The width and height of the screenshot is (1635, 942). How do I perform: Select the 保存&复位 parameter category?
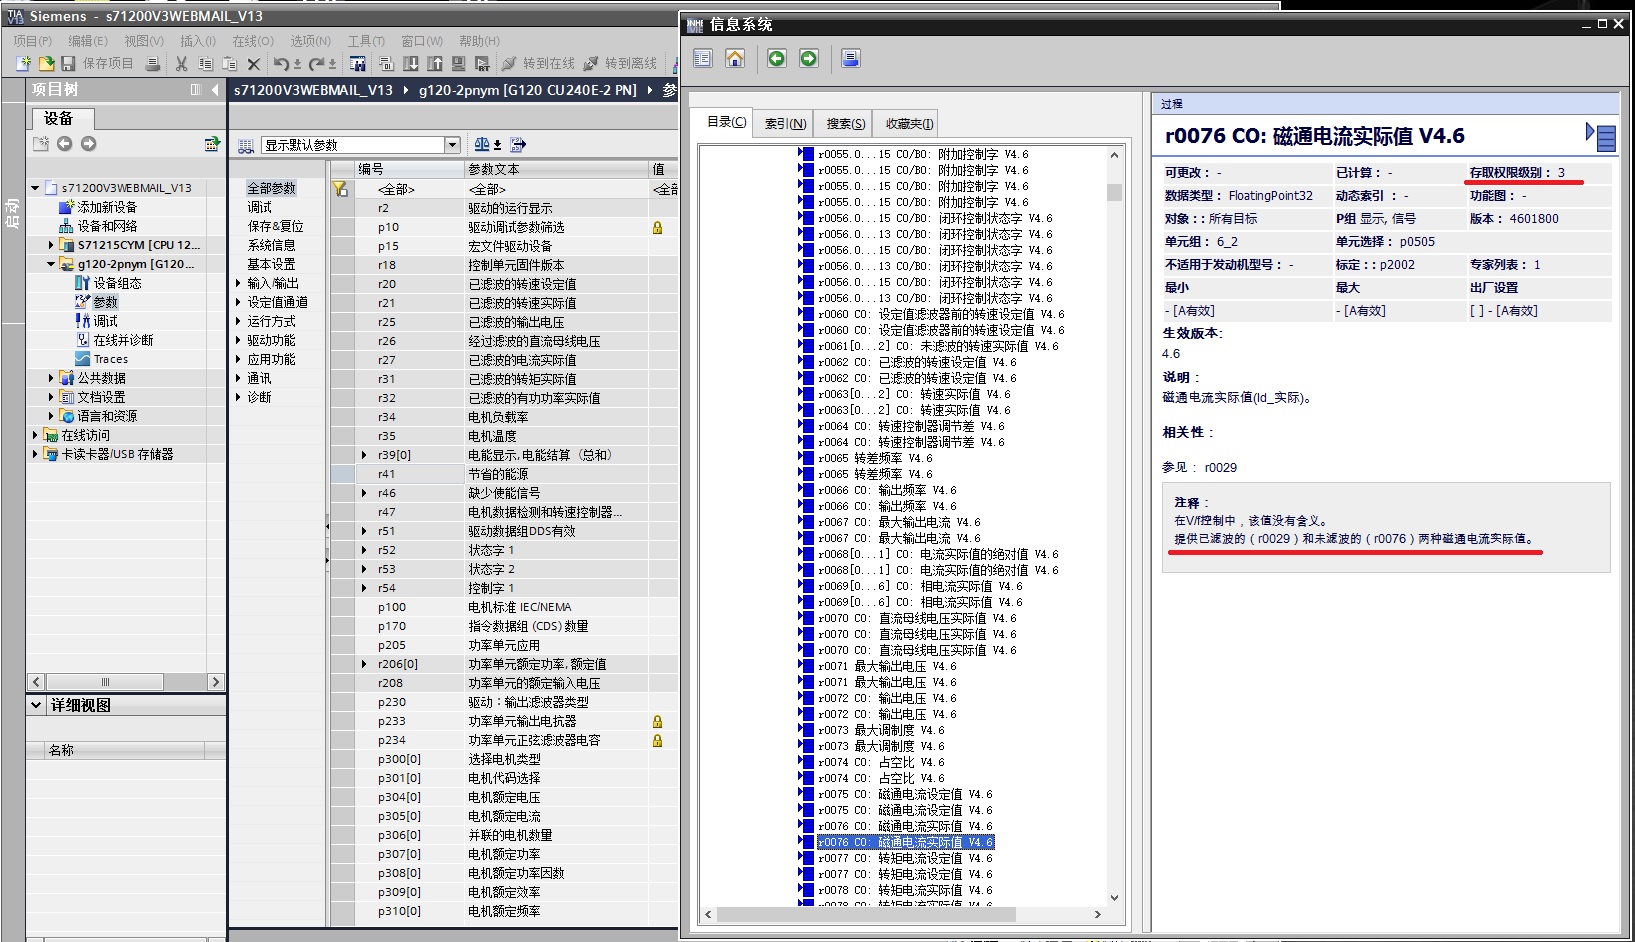275,226
